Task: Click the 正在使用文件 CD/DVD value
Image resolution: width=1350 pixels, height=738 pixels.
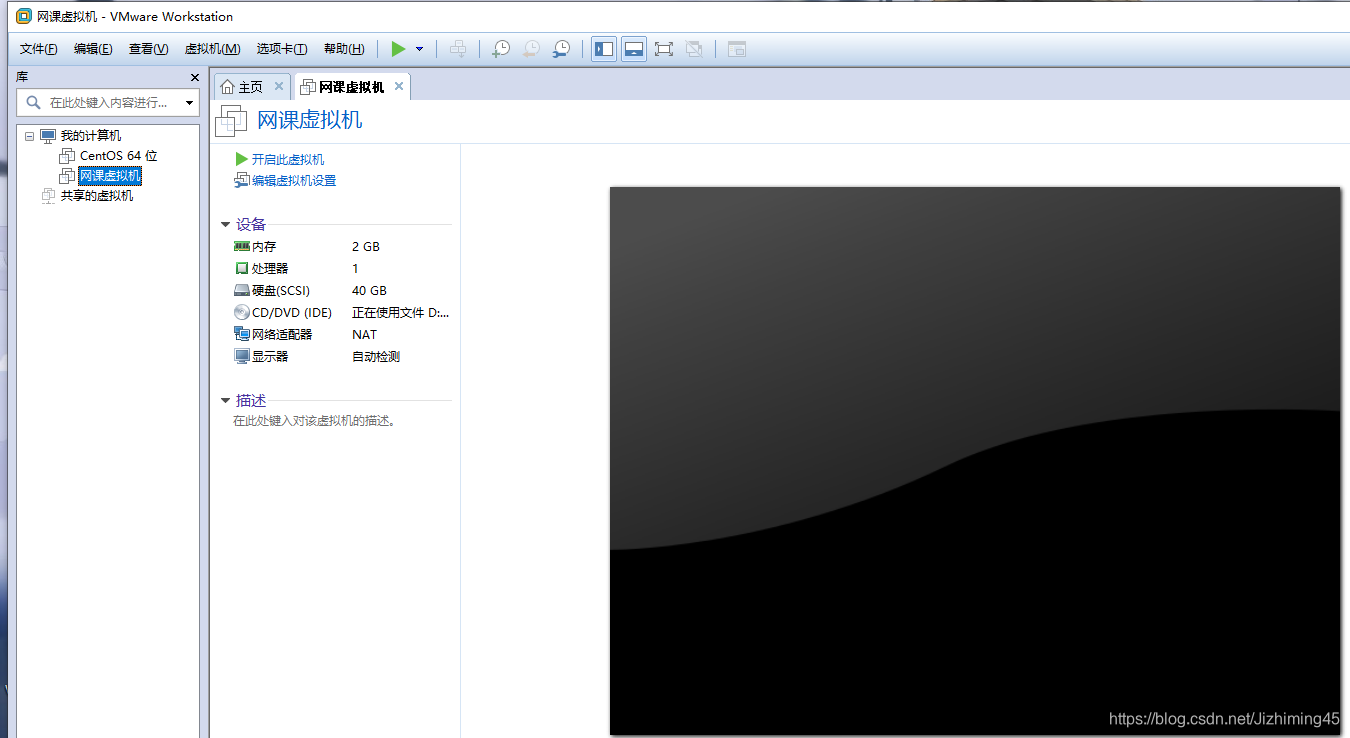Action: (x=401, y=313)
